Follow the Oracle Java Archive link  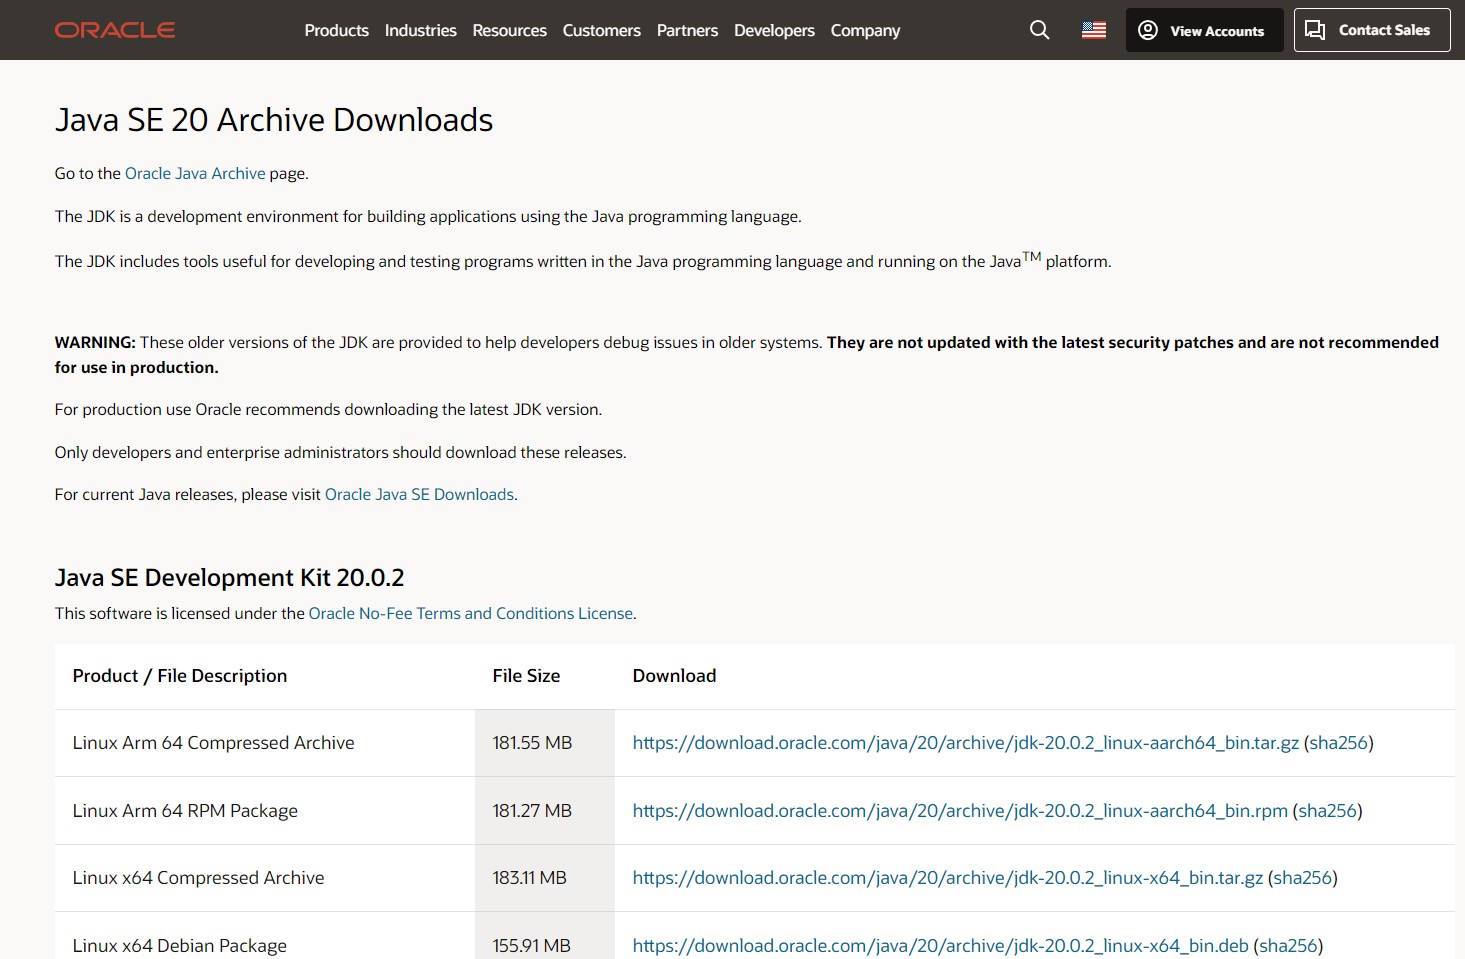point(195,173)
